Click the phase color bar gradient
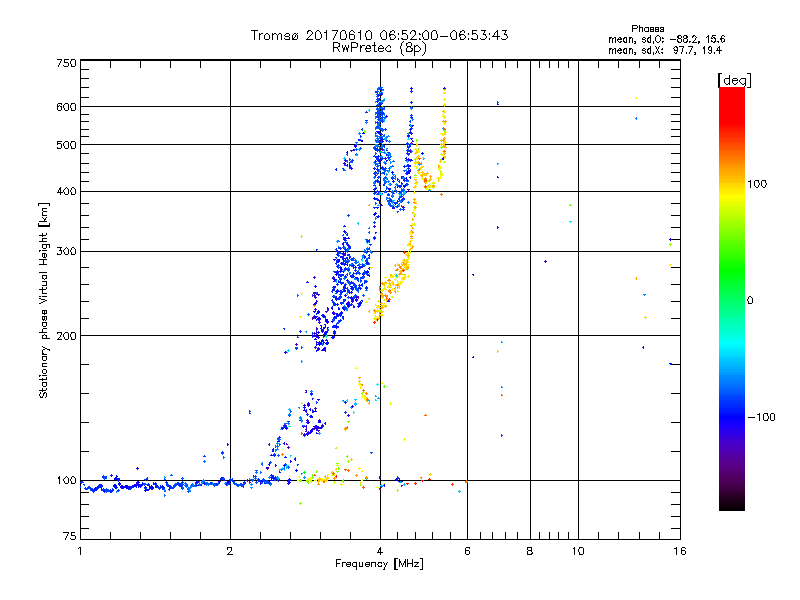Viewport: 800px width, 600px height. pyautogui.click(x=732, y=299)
